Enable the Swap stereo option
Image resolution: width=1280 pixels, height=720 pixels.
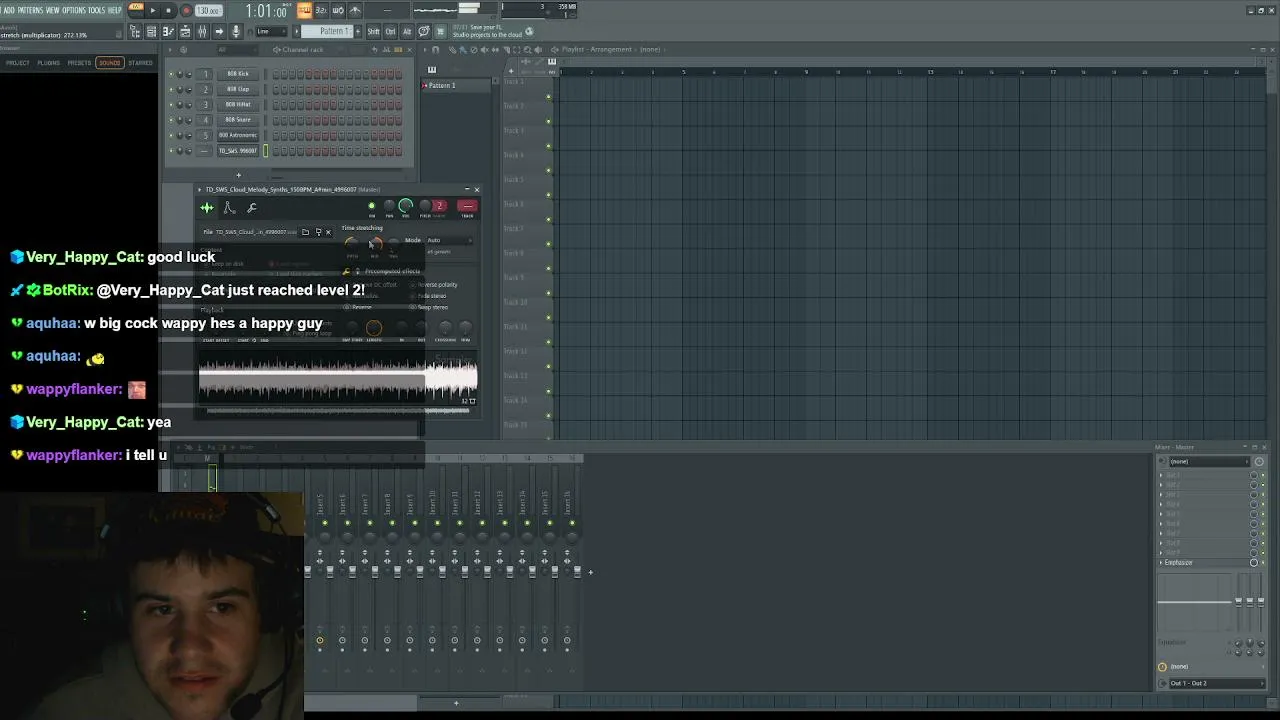(x=431, y=307)
